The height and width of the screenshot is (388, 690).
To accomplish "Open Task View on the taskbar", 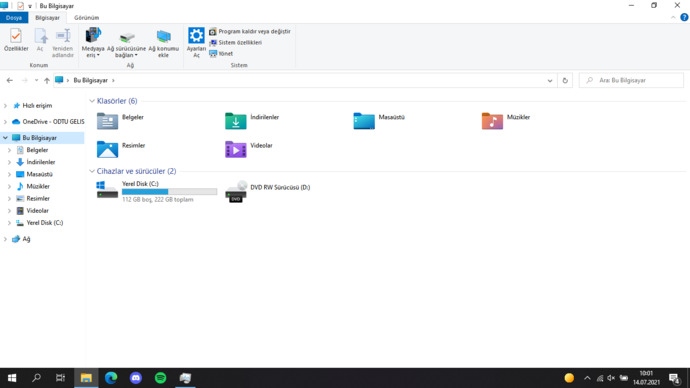I will (61, 378).
